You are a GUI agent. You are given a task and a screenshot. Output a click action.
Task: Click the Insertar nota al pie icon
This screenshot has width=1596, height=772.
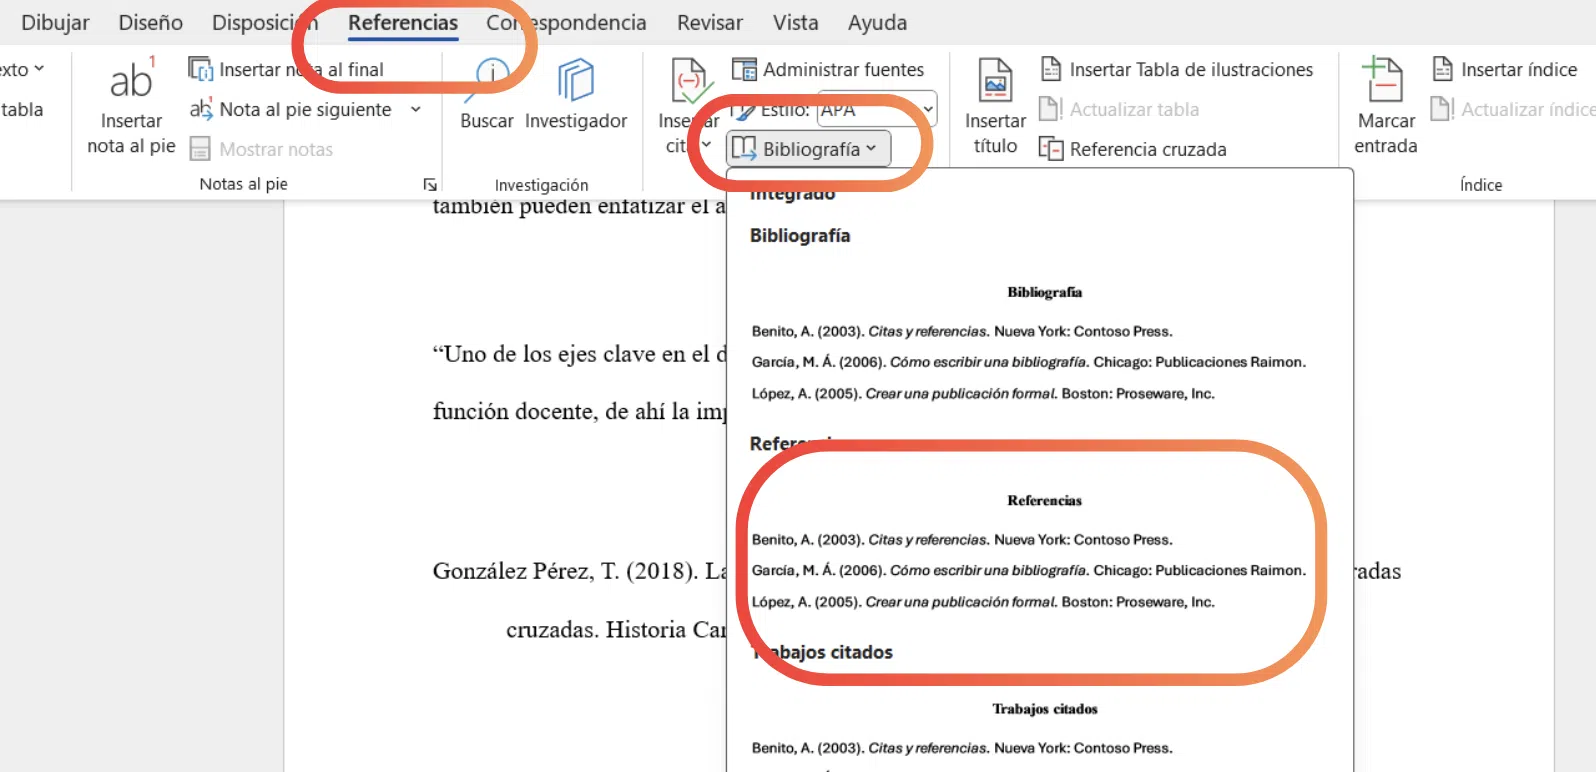tap(131, 82)
